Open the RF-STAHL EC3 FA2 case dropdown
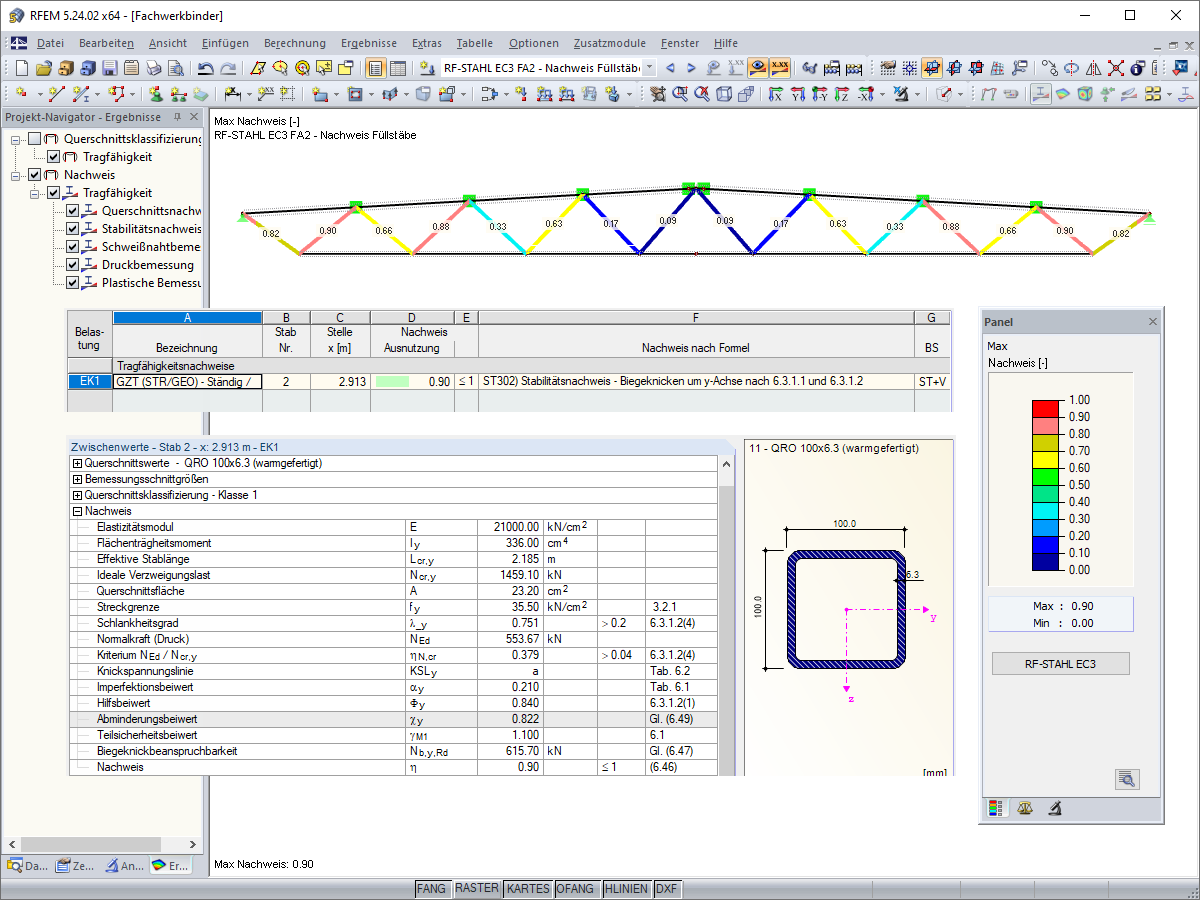 (x=649, y=68)
